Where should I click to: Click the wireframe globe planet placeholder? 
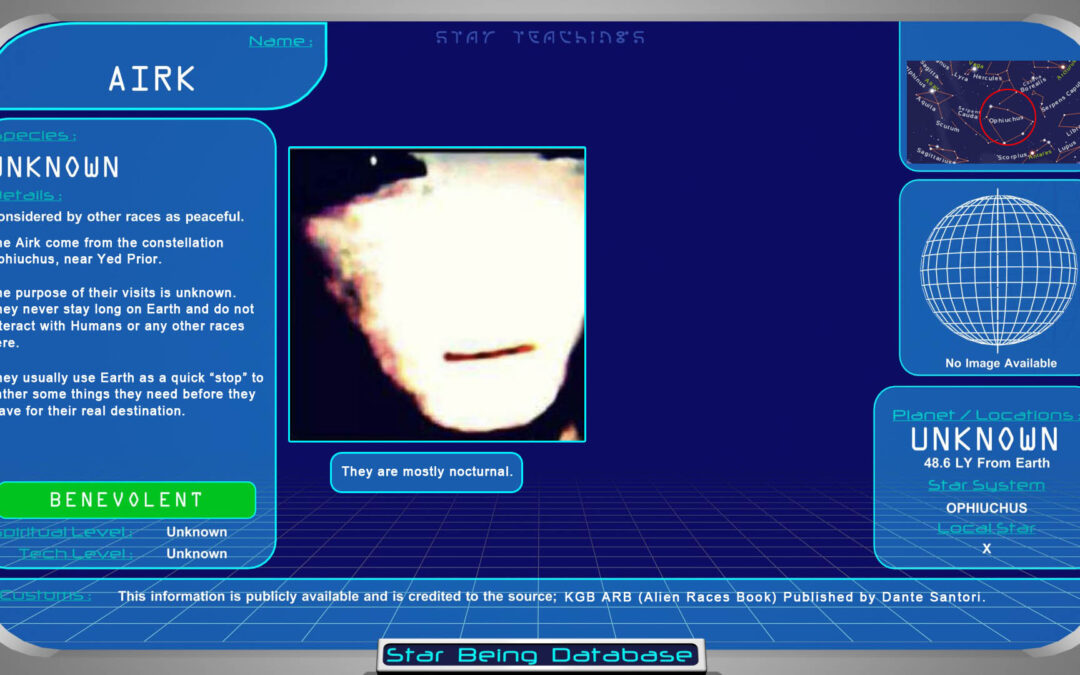click(x=997, y=269)
